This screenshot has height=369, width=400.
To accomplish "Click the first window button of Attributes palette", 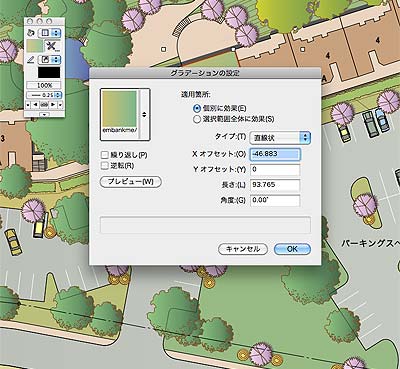I will pos(30,21).
